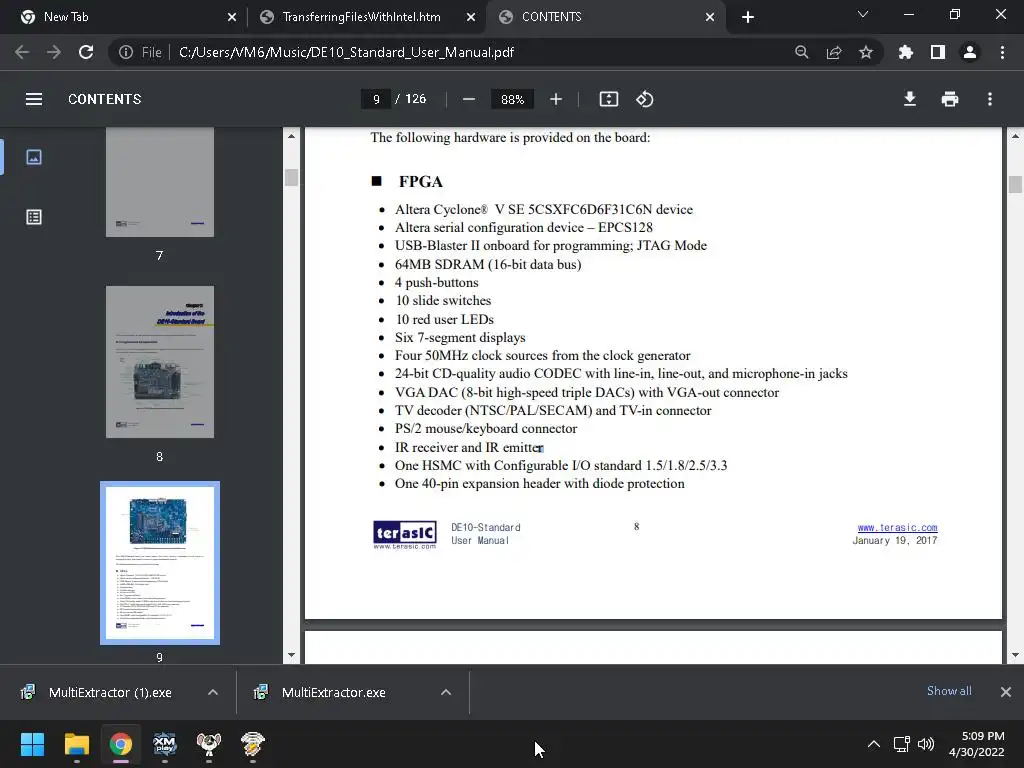Open Chrome's zoom magnifier icon in address bar

click(802, 52)
